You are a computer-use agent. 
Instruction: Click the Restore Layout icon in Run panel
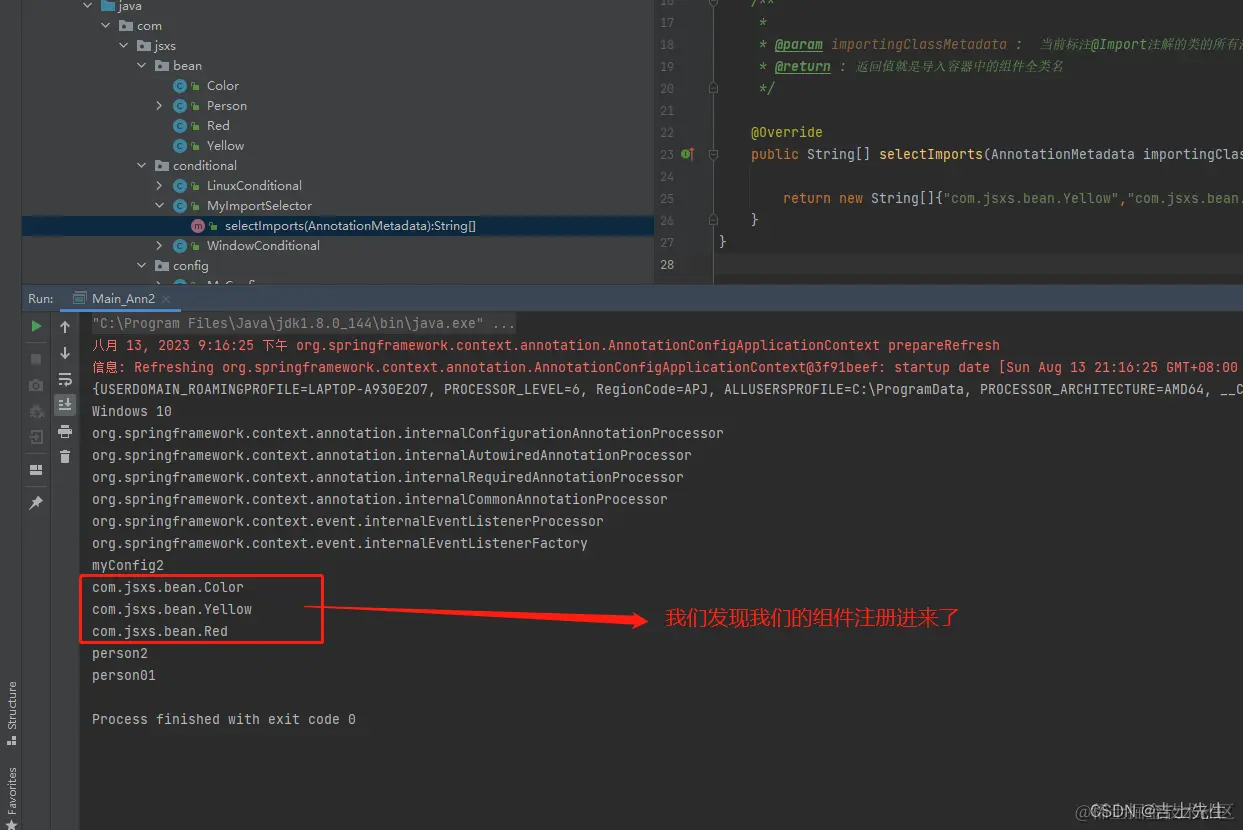[x=36, y=469]
